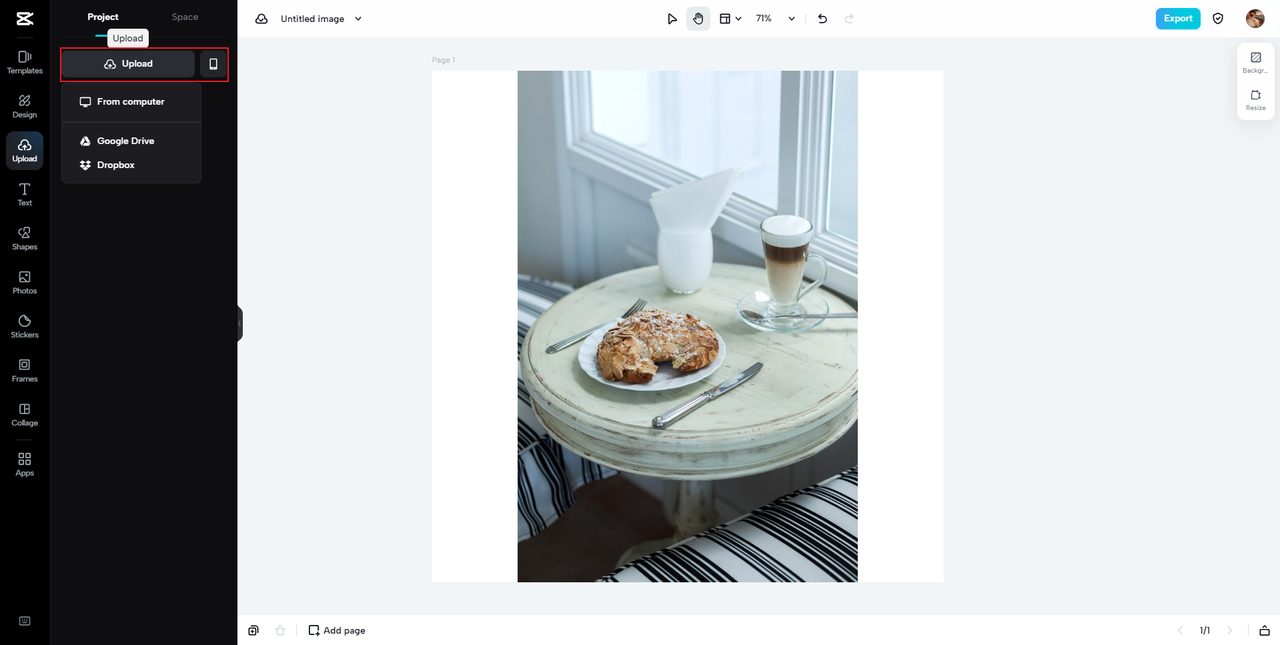Image resolution: width=1280 pixels, height=645 pixels.
Task: Open keyboard shortcuts icon at sidebar bottom
Action: [24, 621]
